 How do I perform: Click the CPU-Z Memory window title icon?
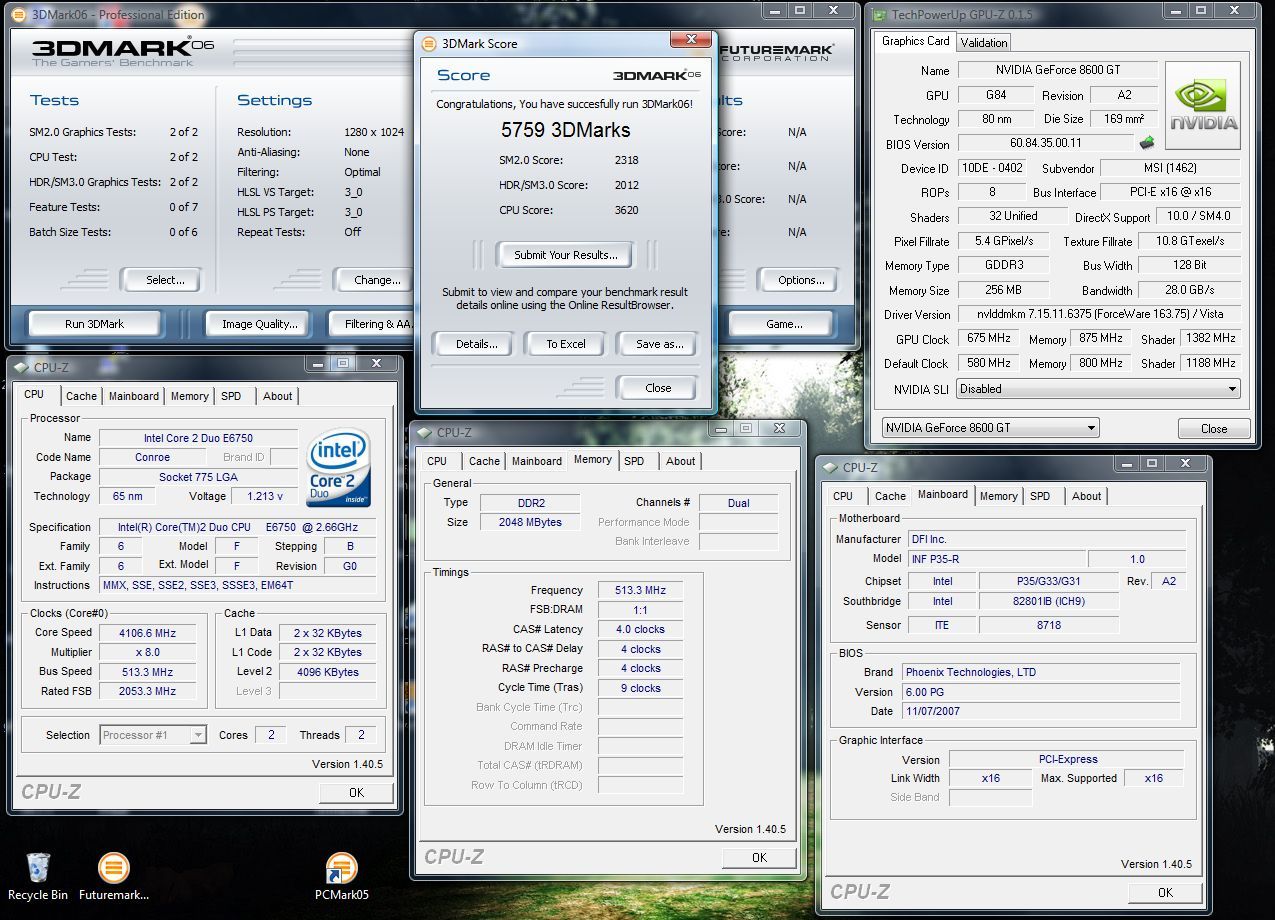click(x=424, y=433)
